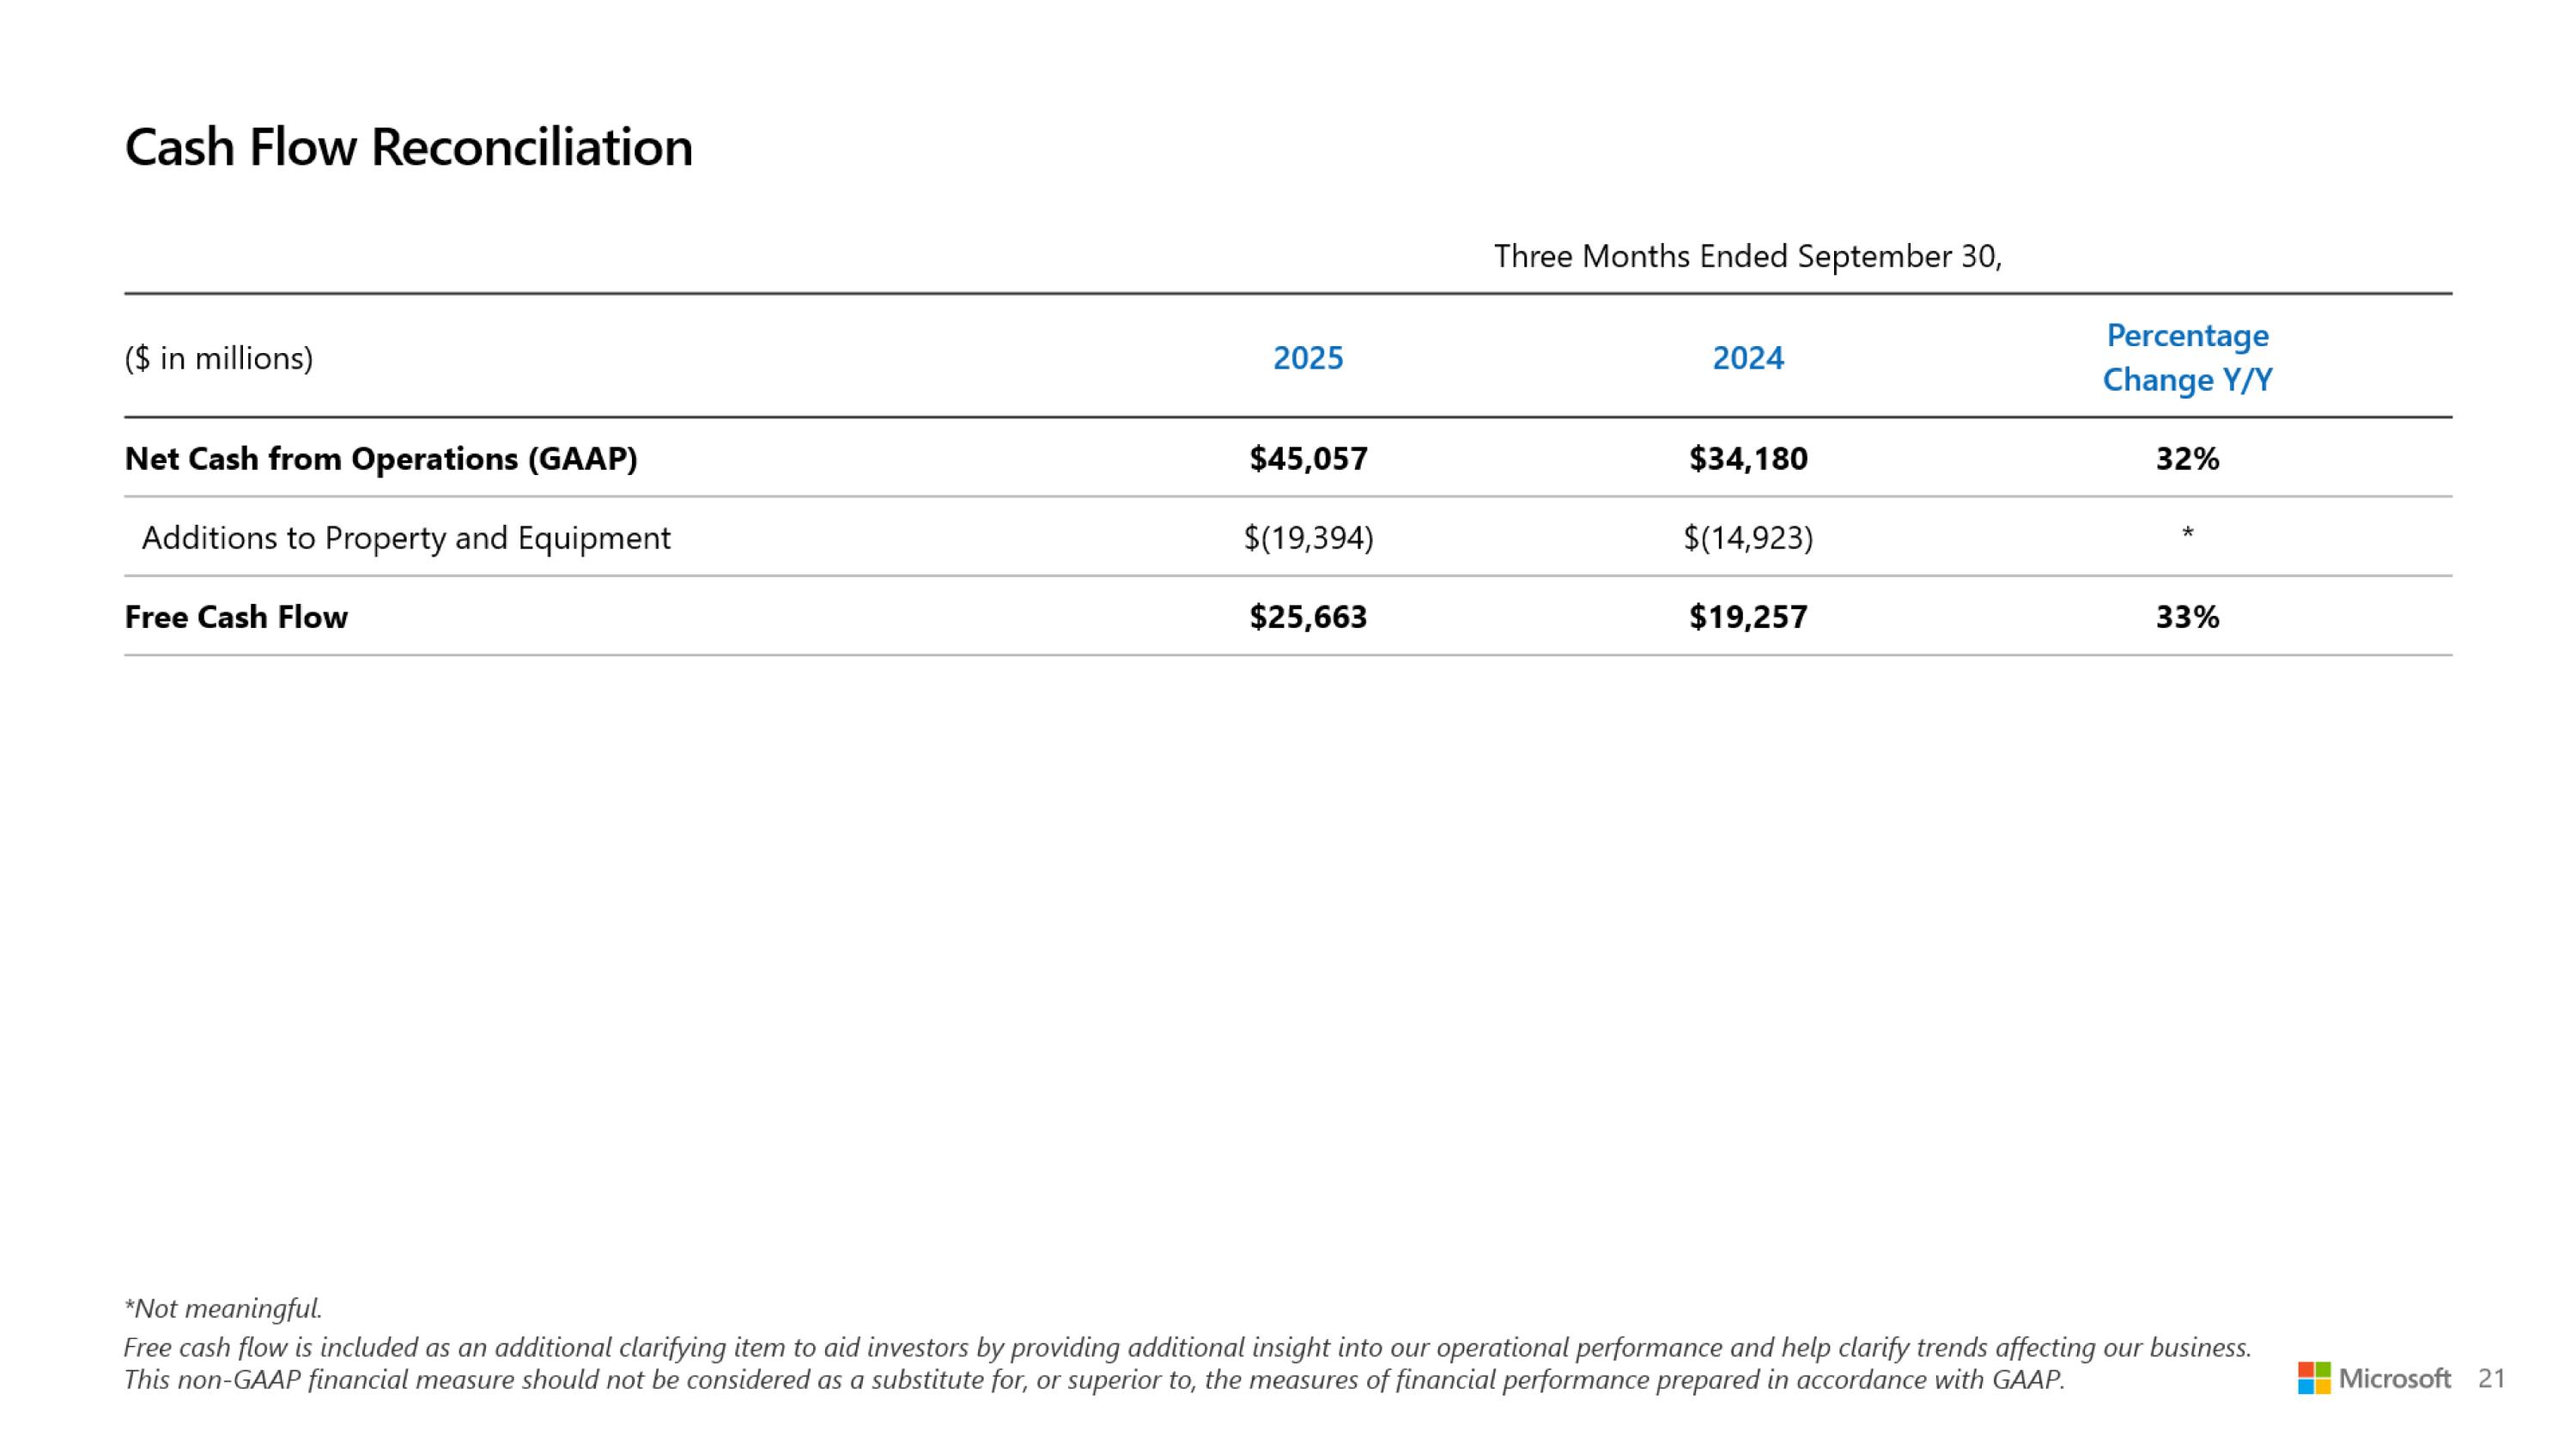Select the 2025 column header

[x=1307, y=358]
